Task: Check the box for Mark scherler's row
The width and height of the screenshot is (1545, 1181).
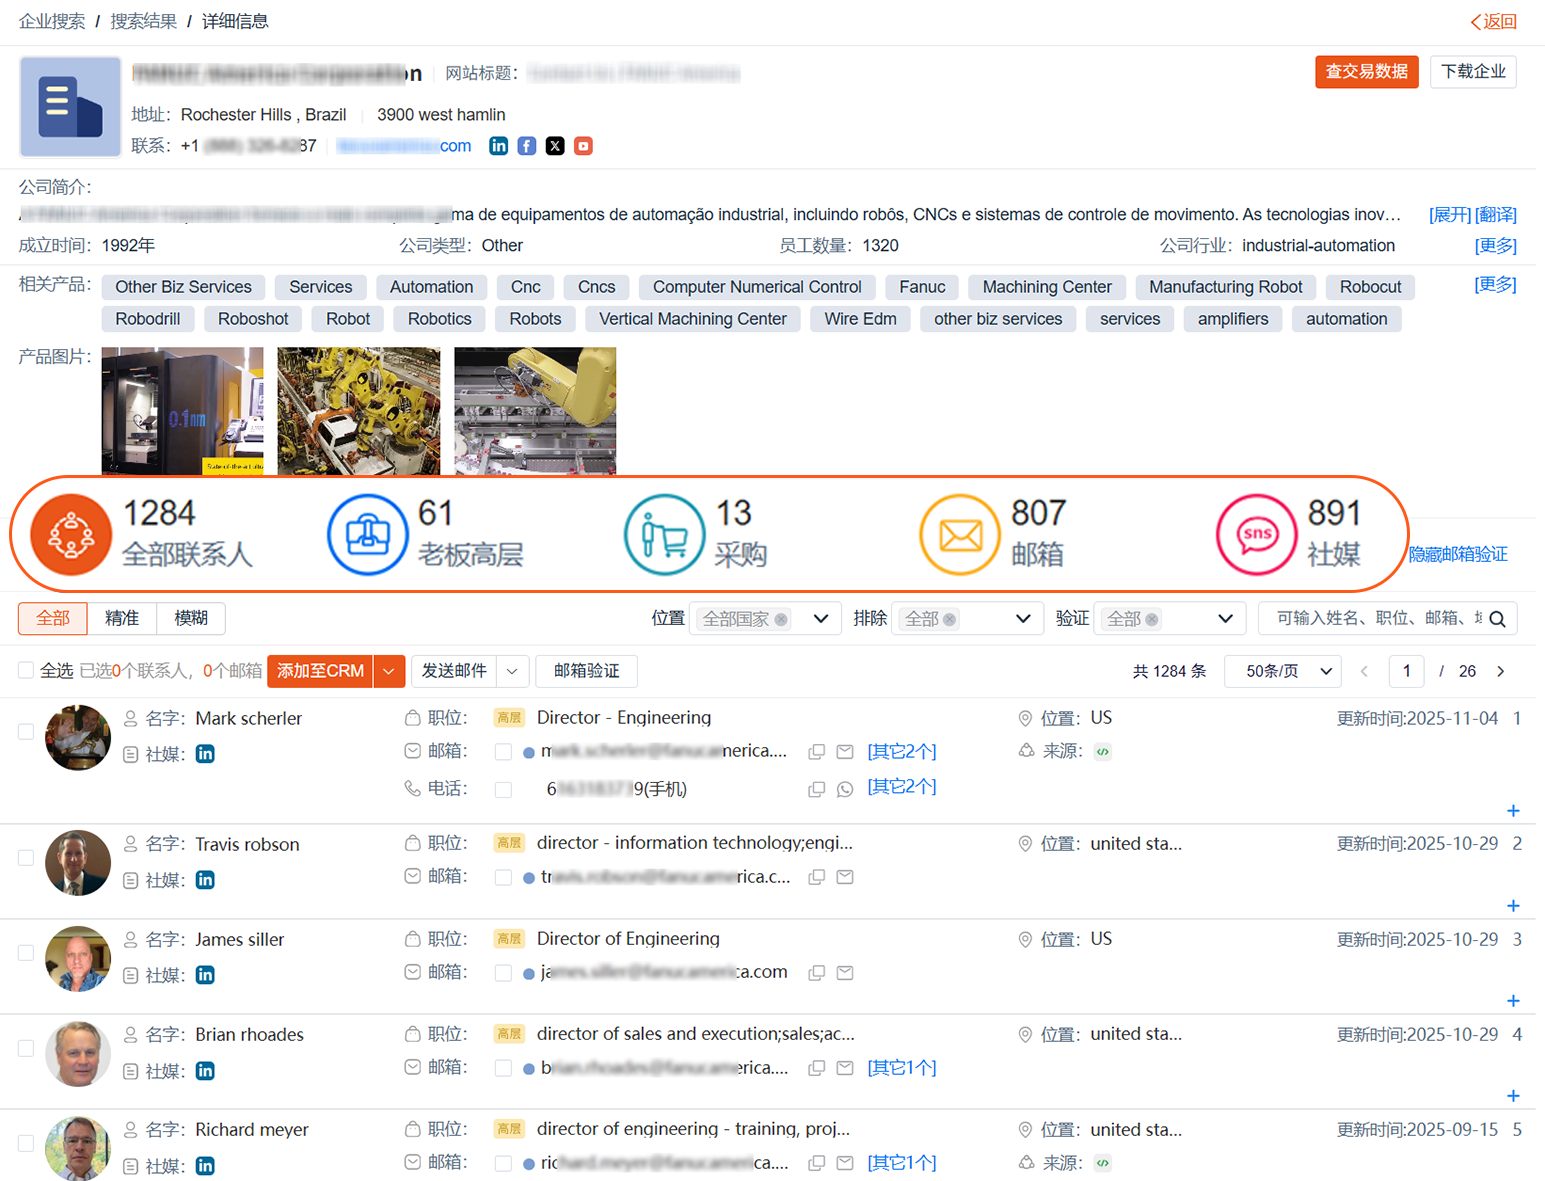Action: [x=26, y=732]
